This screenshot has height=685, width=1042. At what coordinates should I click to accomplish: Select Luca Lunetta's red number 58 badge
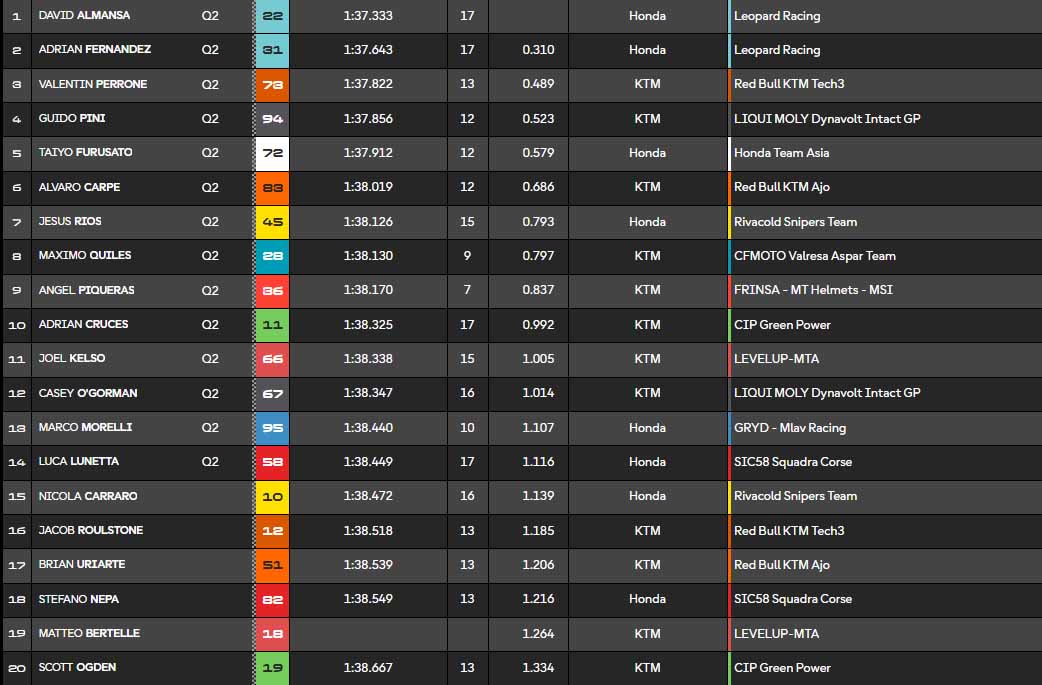point(272,462)
